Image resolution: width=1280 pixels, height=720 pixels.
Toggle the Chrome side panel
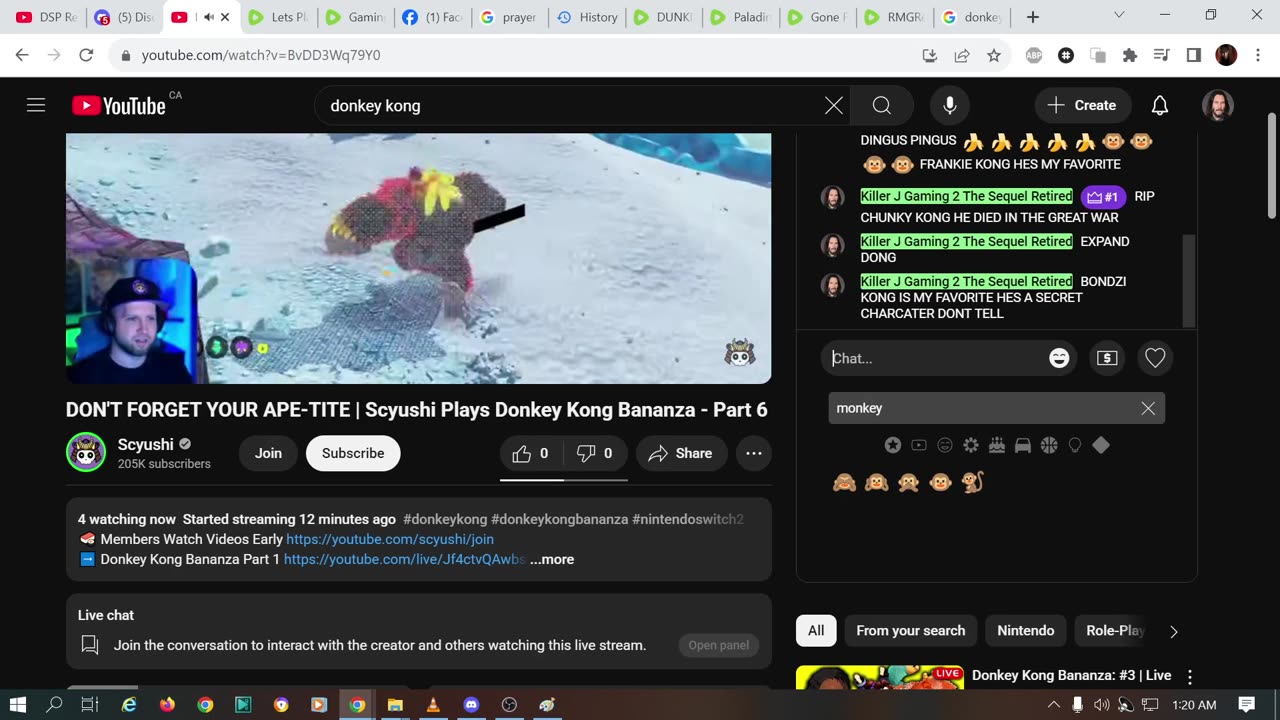(1193, 55)
